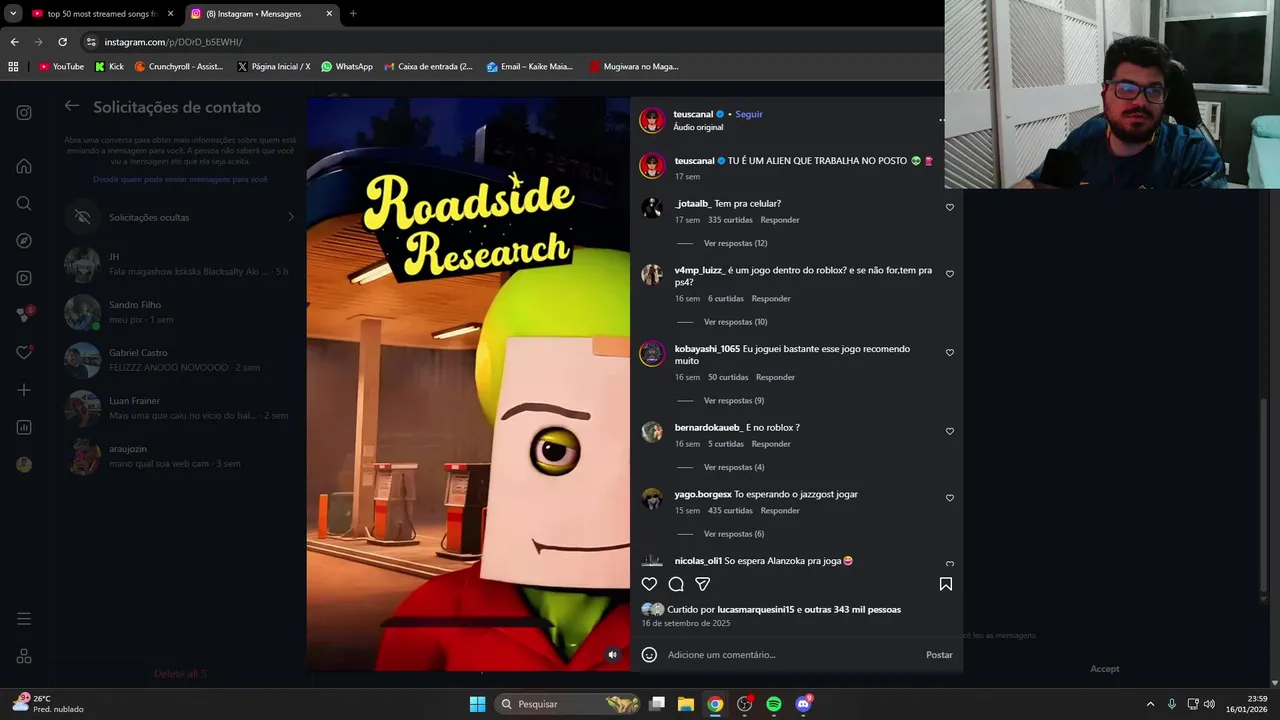Expand Ver respostas (12) under _jotaalb_
This screenshot has width=1280, height=720.
(x=735, y=243)
